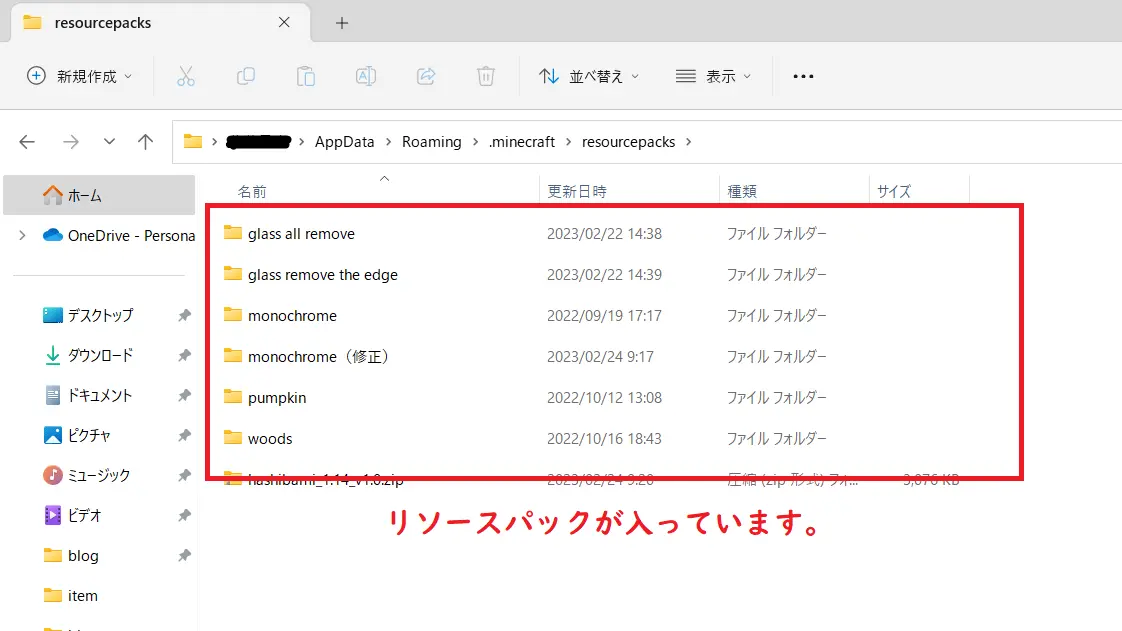The width and height of the screenshot is (1122, 631).
Task: Open ダウンロード in the sidebar
Action: 100,356
